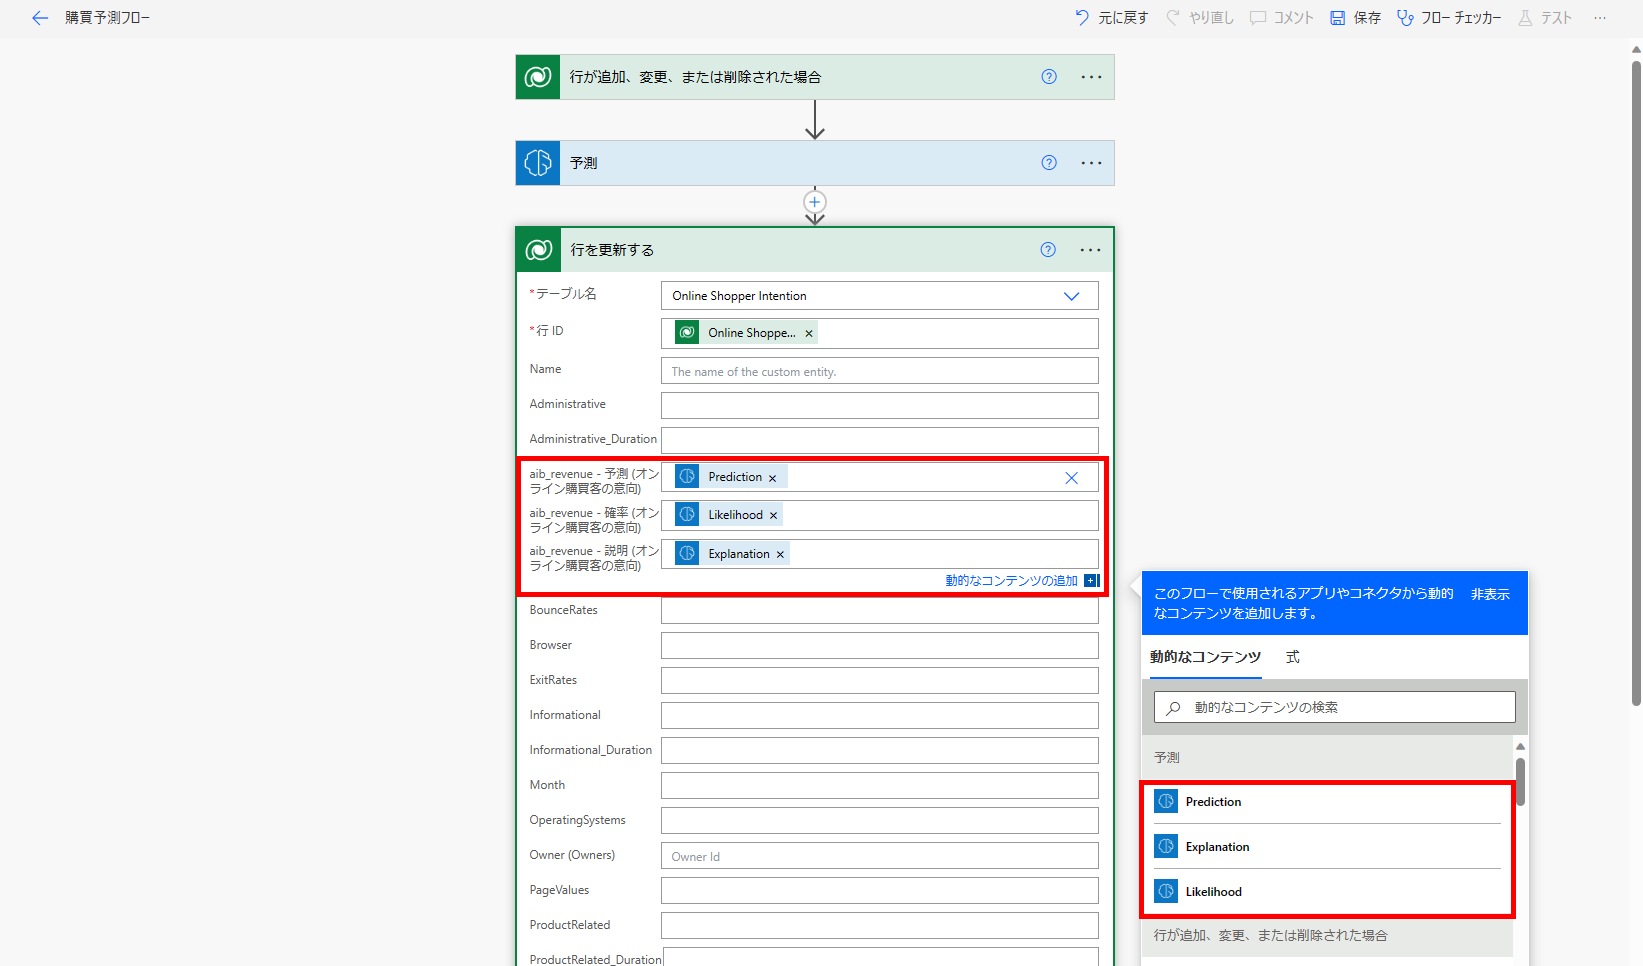Click the Administrative_Duration input field

[880, 440]
